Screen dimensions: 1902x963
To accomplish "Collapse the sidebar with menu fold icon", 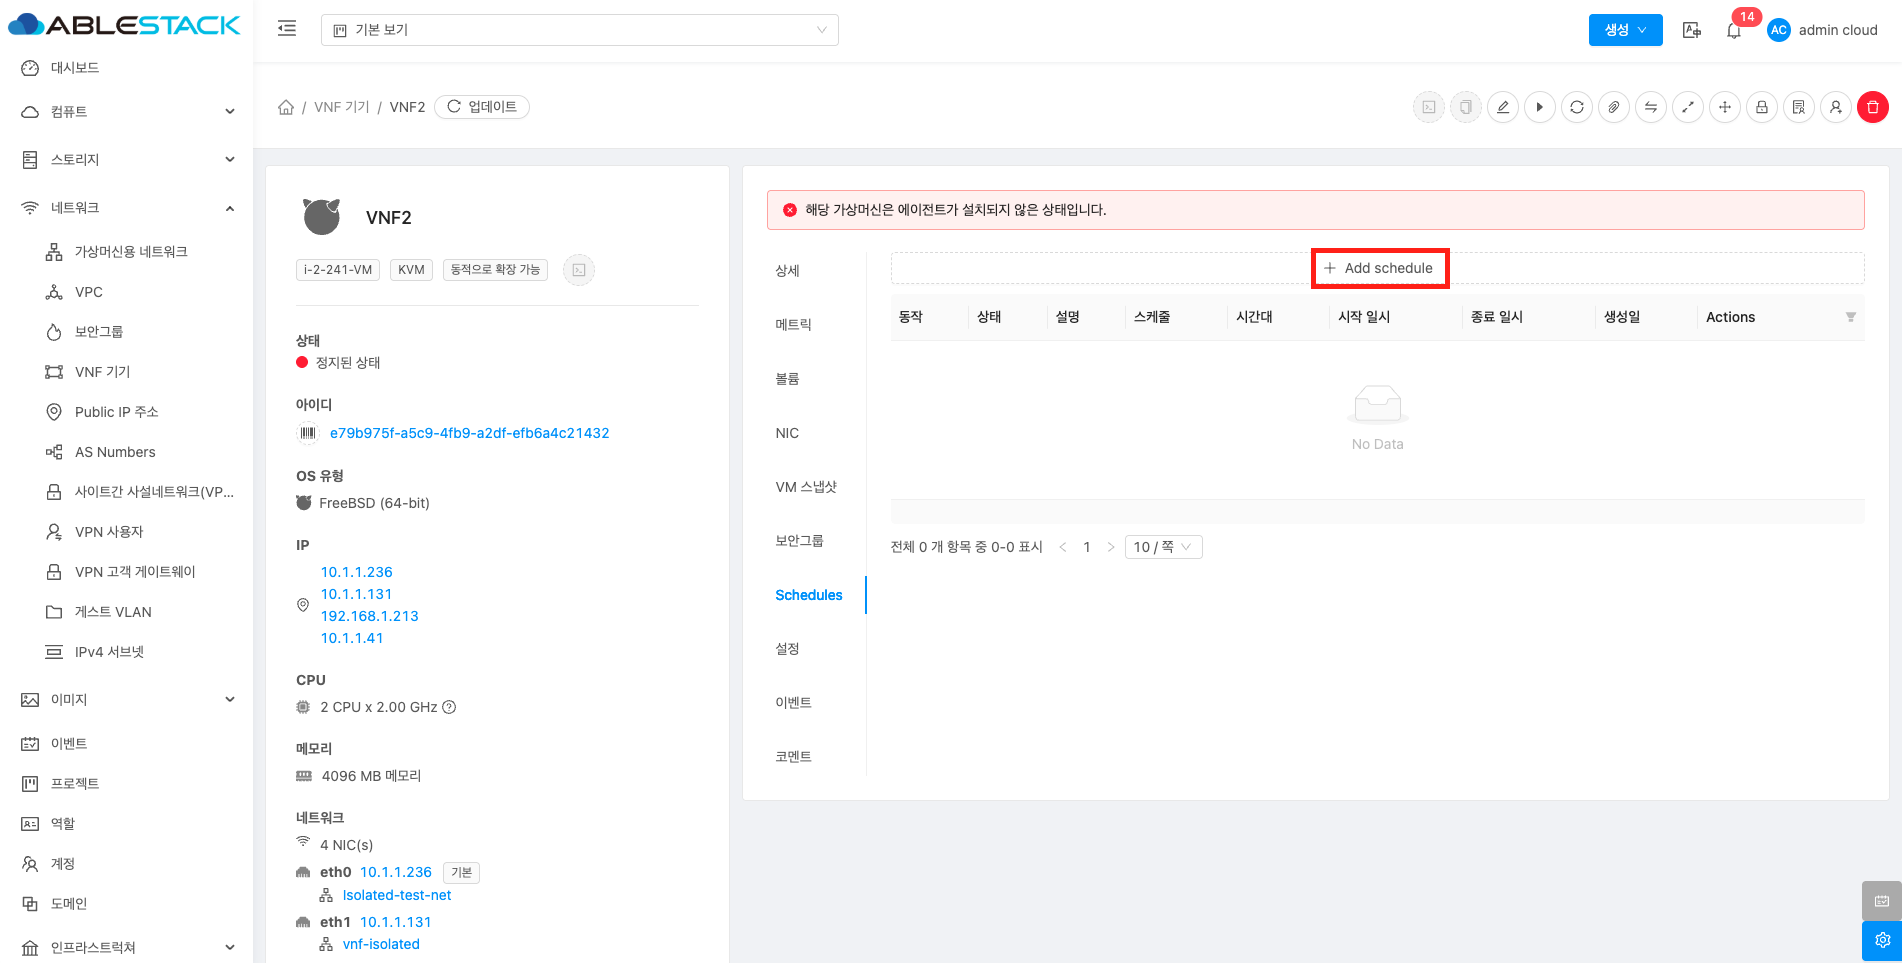I will coord(287,29).
